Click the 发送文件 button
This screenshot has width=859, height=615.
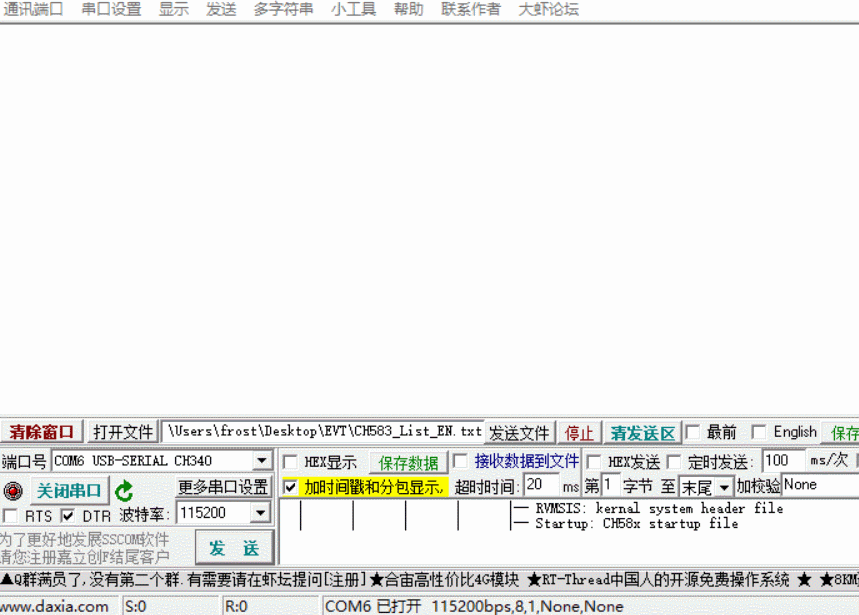(519, 433)
